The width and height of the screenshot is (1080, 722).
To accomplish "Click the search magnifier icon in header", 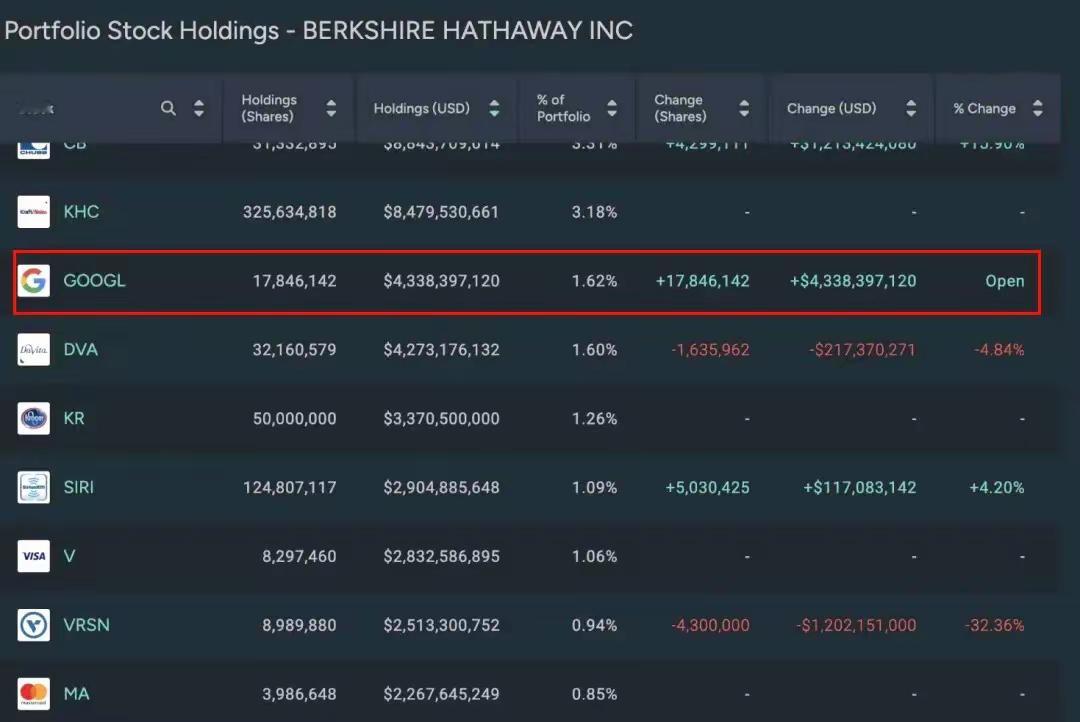I will 168,108.
